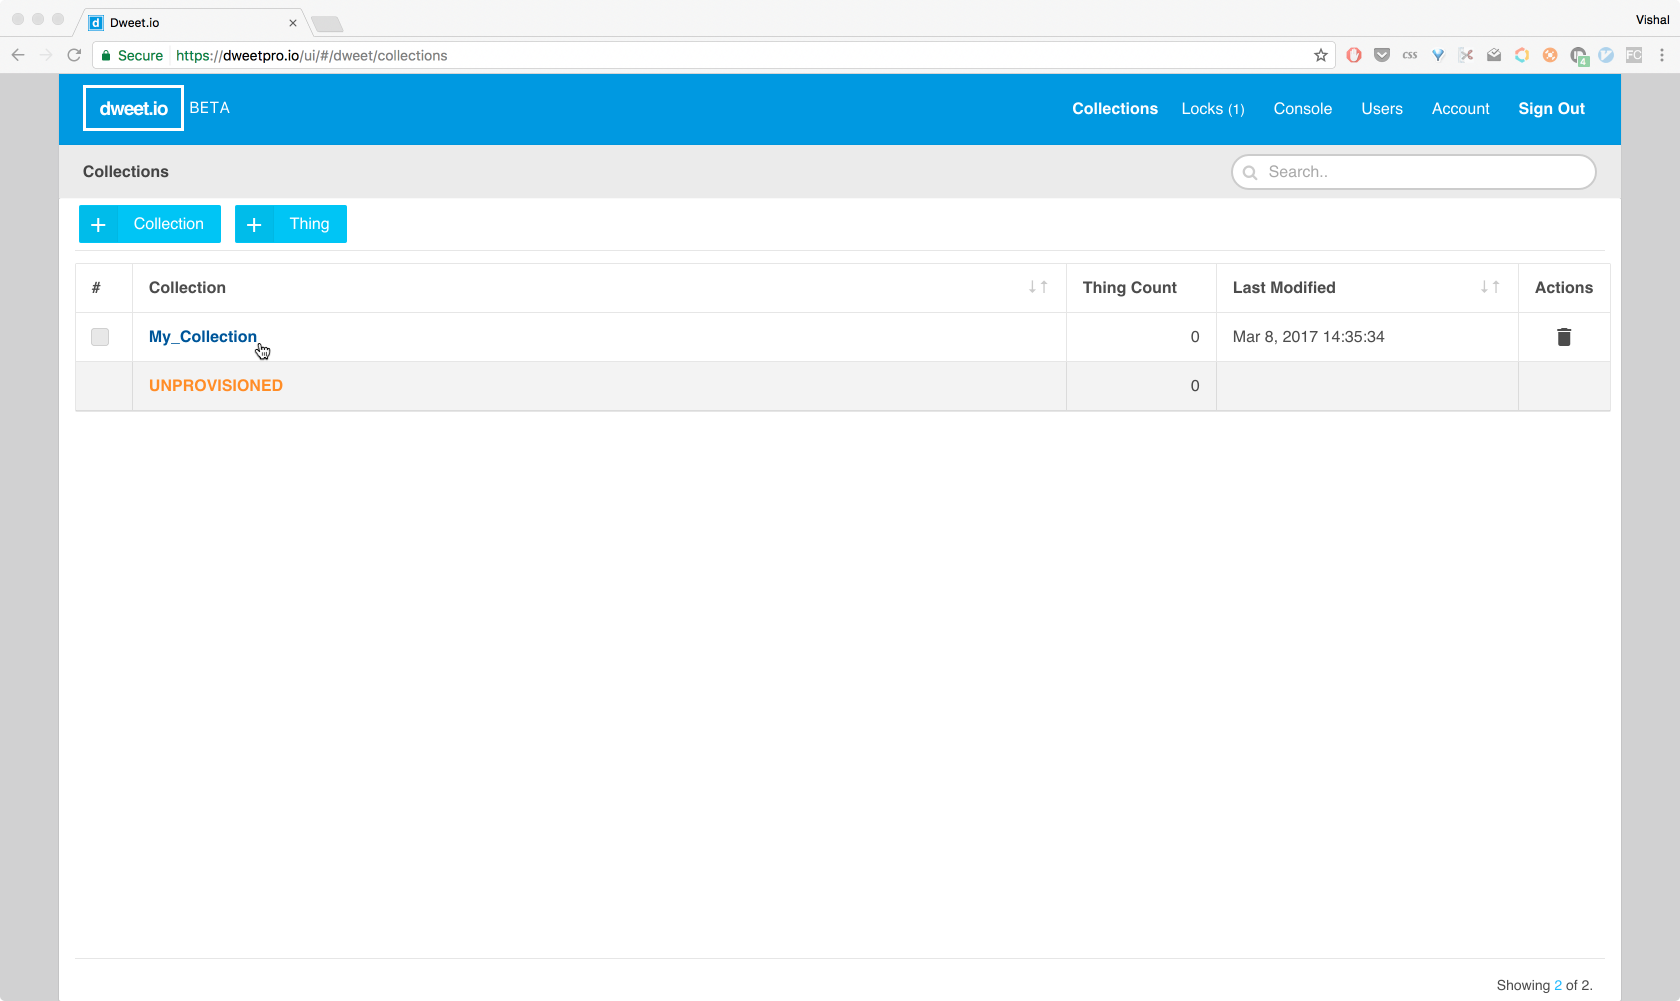The height and width of the screenshot is (1001, 1680).
Task: Click the dweet.io logo
Action: click(133, 108)
